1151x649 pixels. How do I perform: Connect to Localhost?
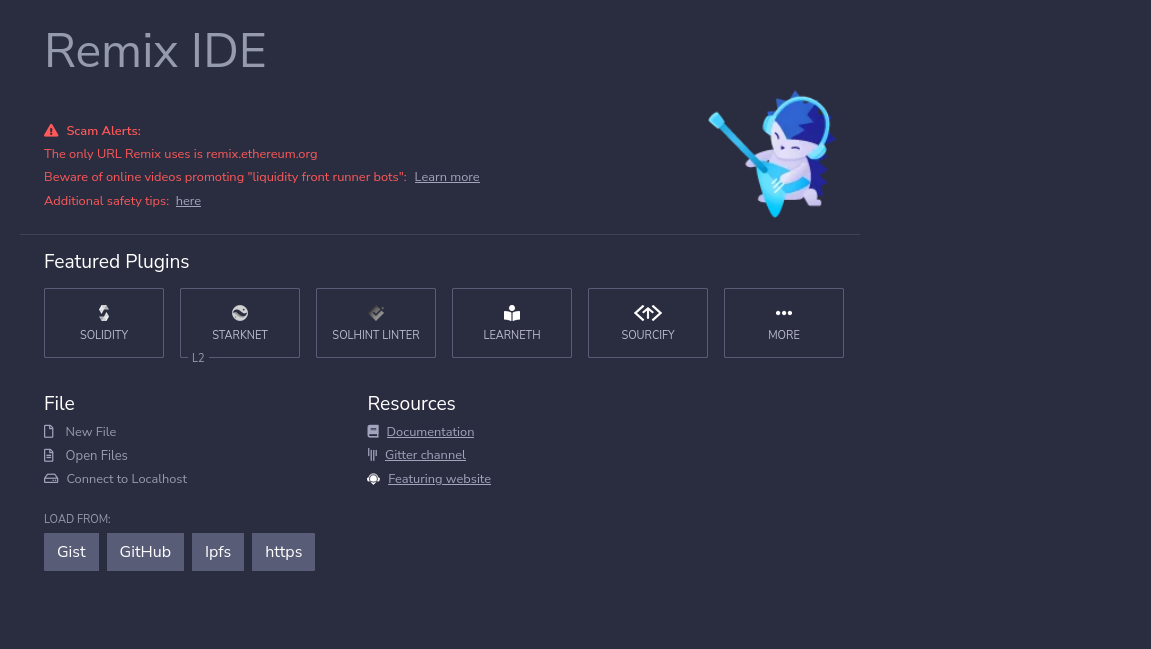tap(126, 479)
